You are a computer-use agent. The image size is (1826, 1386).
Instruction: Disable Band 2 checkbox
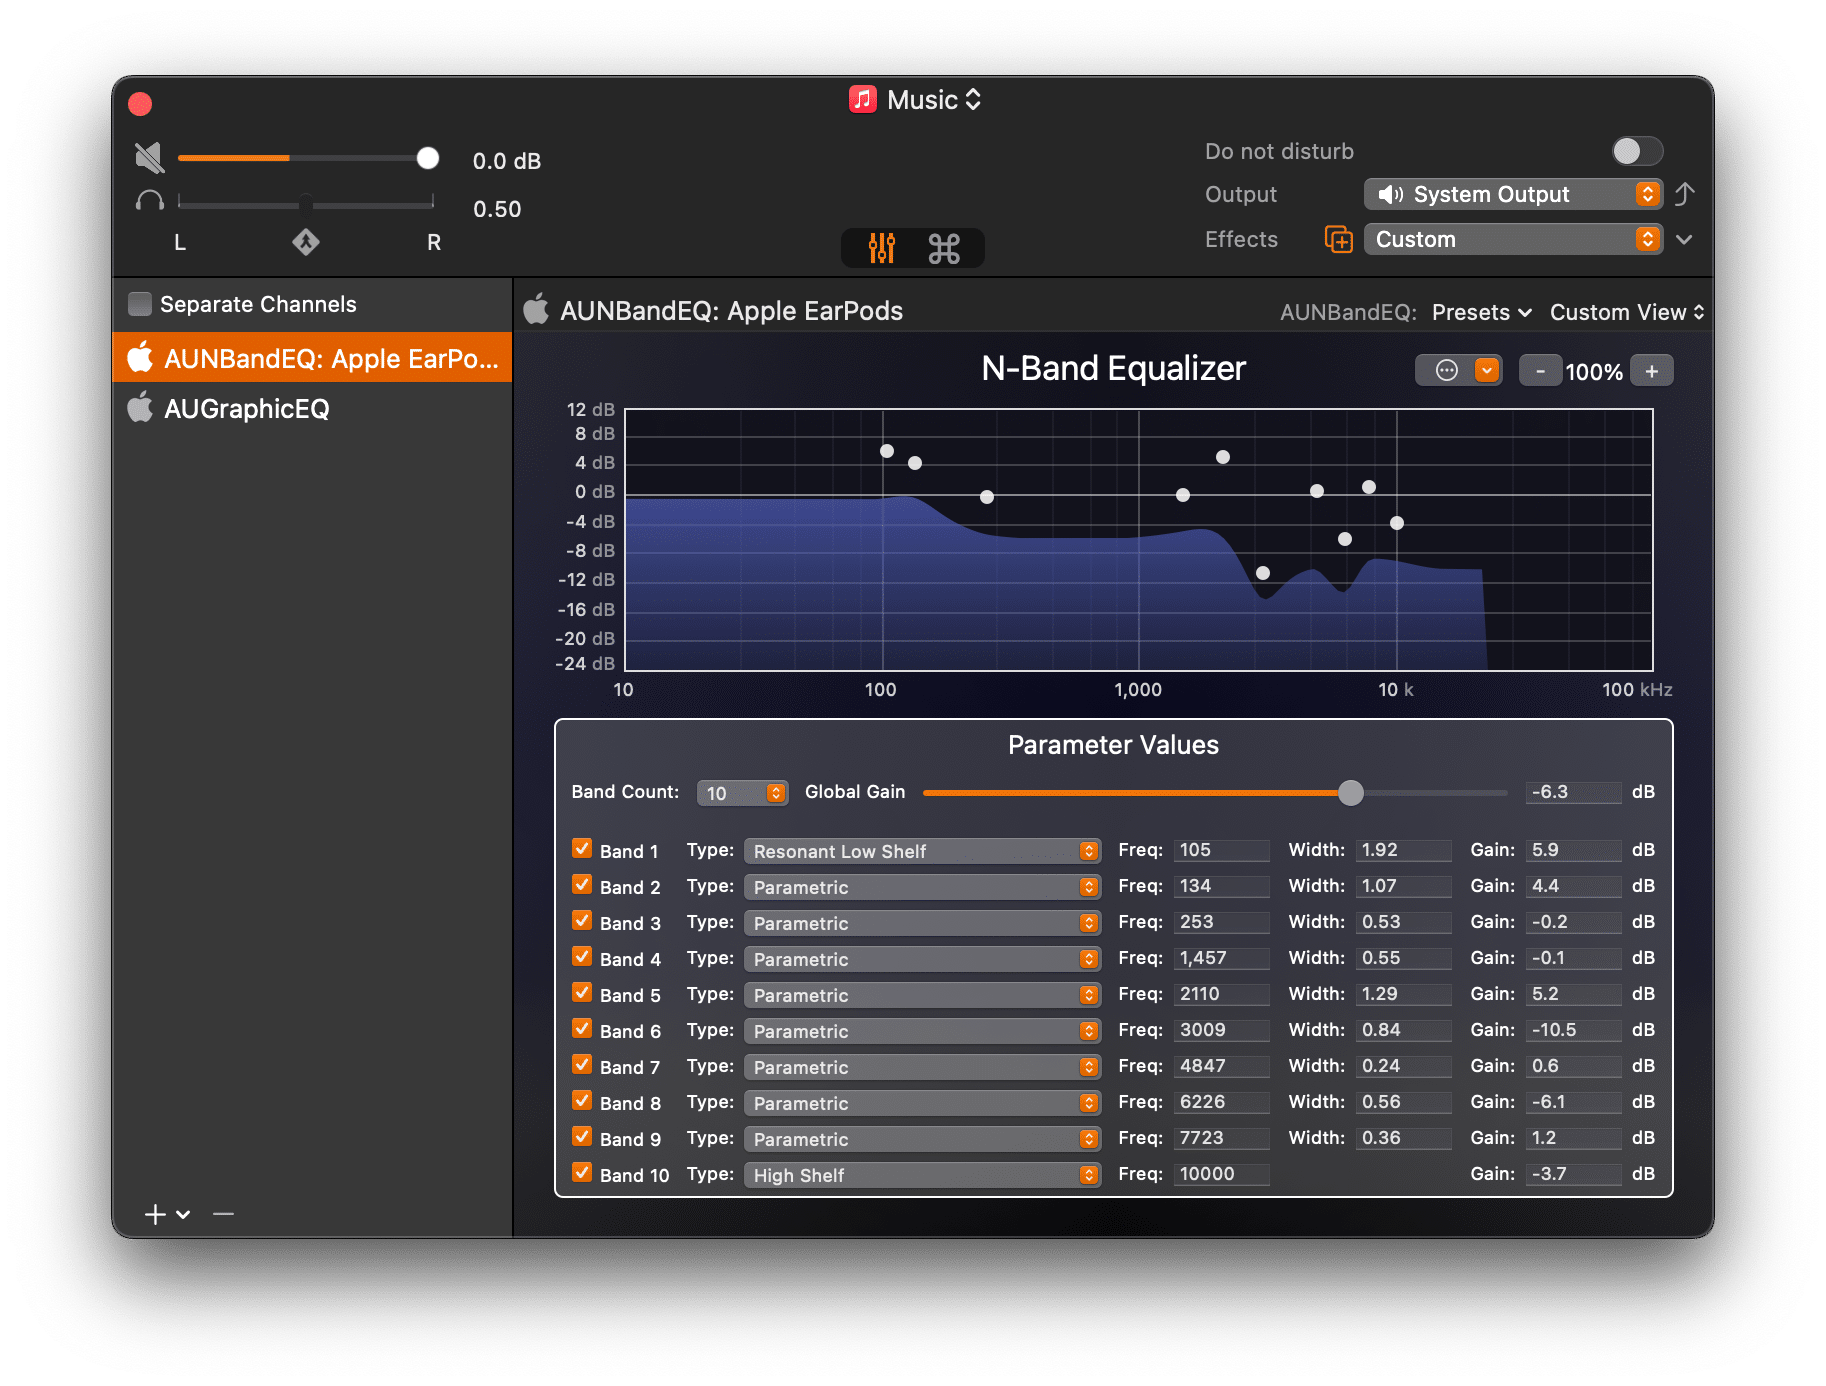tap(582, 885)
